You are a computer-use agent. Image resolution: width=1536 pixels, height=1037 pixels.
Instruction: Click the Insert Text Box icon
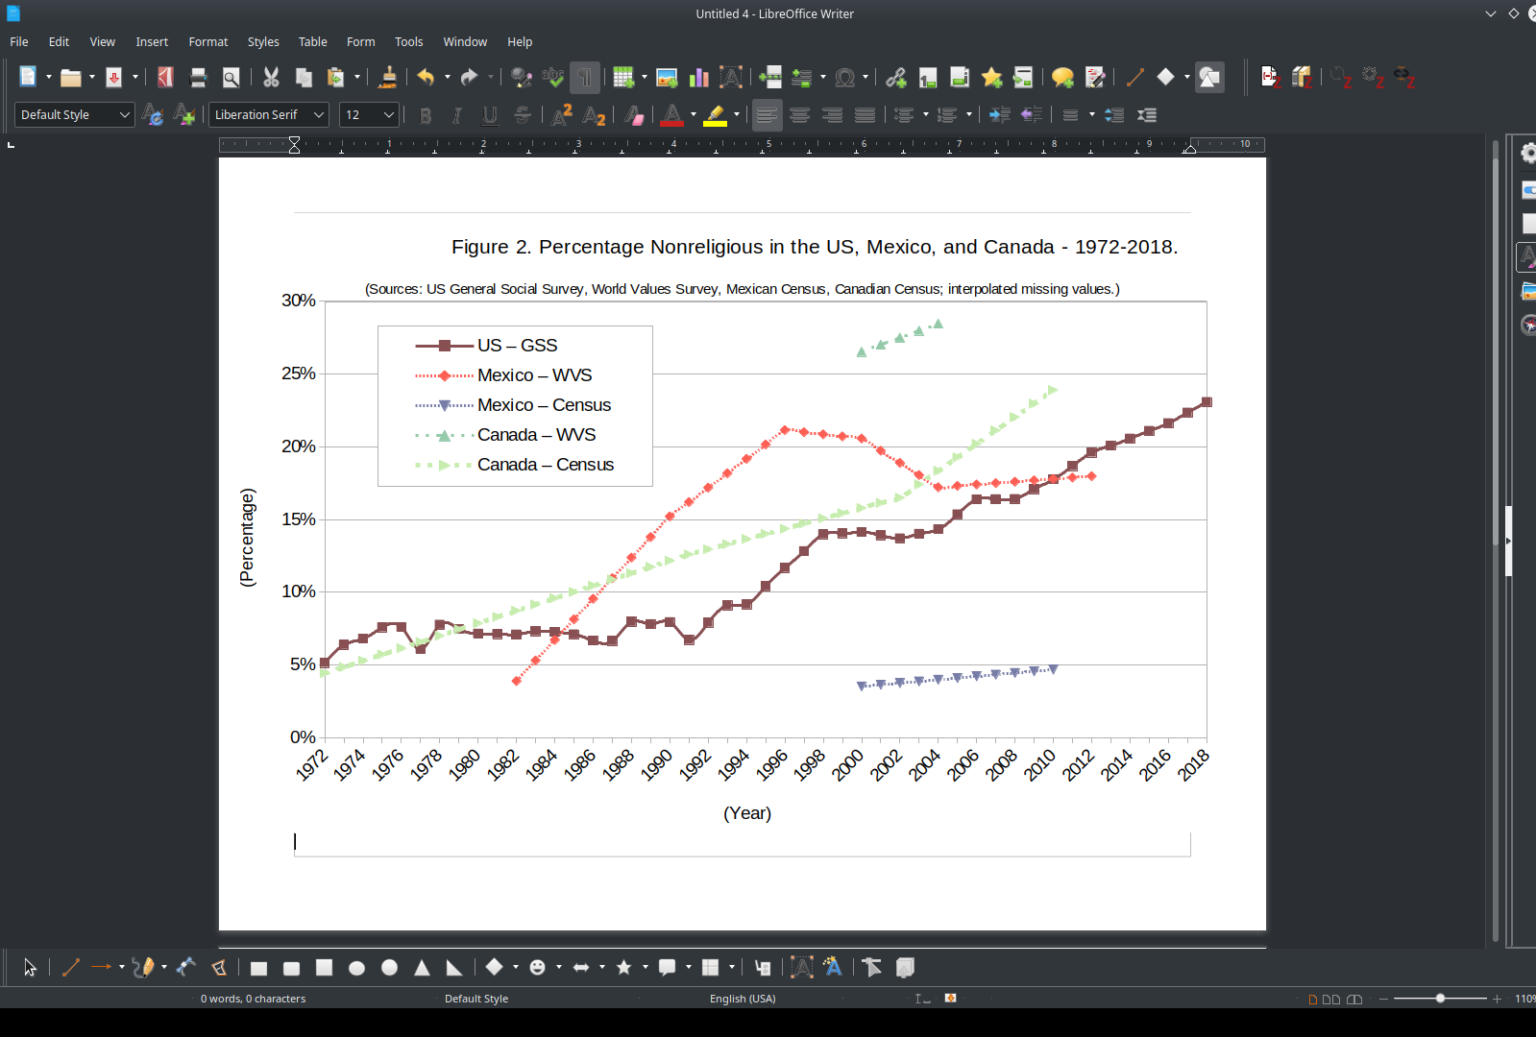731,77
